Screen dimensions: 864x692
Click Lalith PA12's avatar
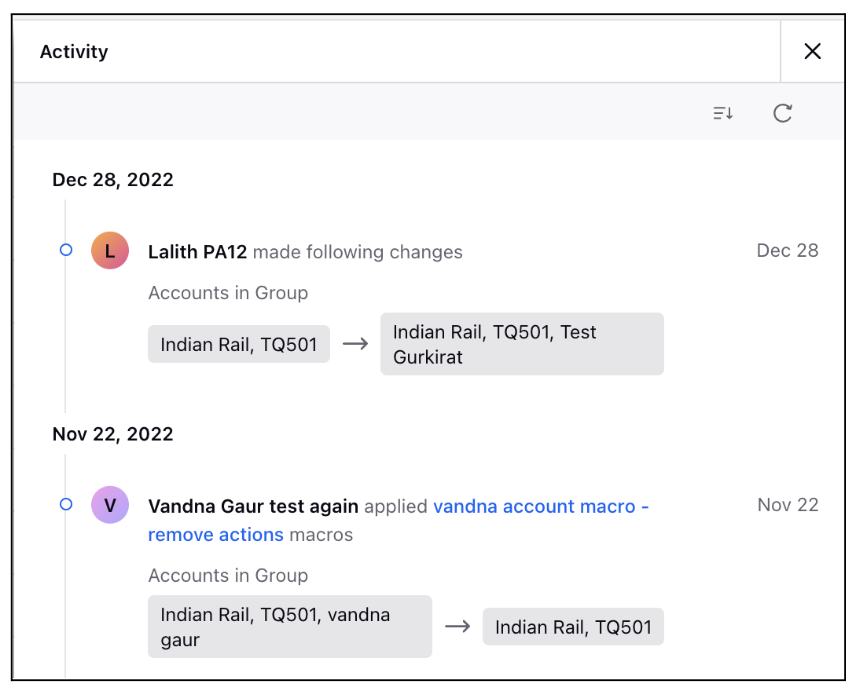(110, 251)
